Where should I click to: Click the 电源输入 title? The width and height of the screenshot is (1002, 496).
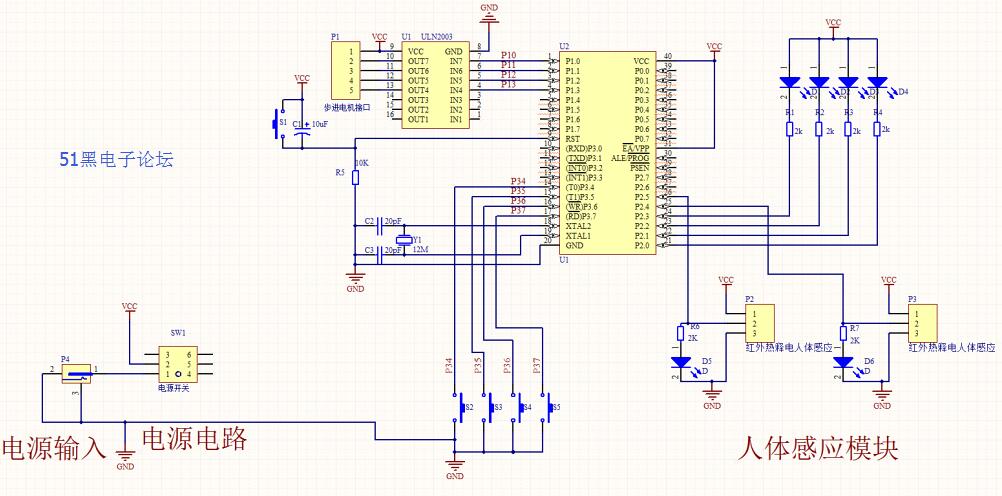pos(54,449)
